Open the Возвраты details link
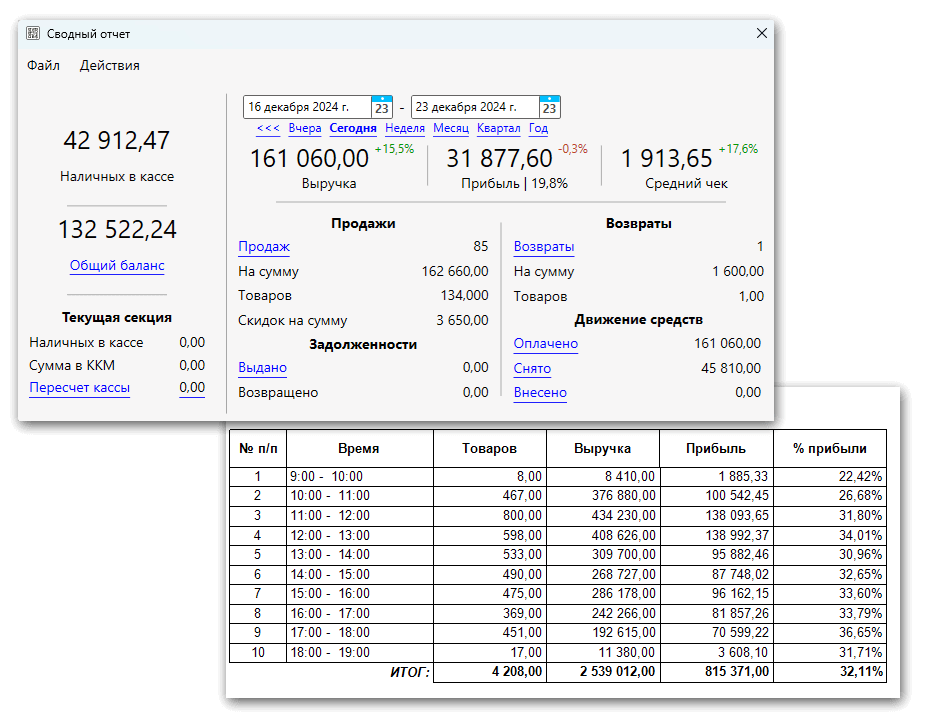 click(x=544, y=247)
